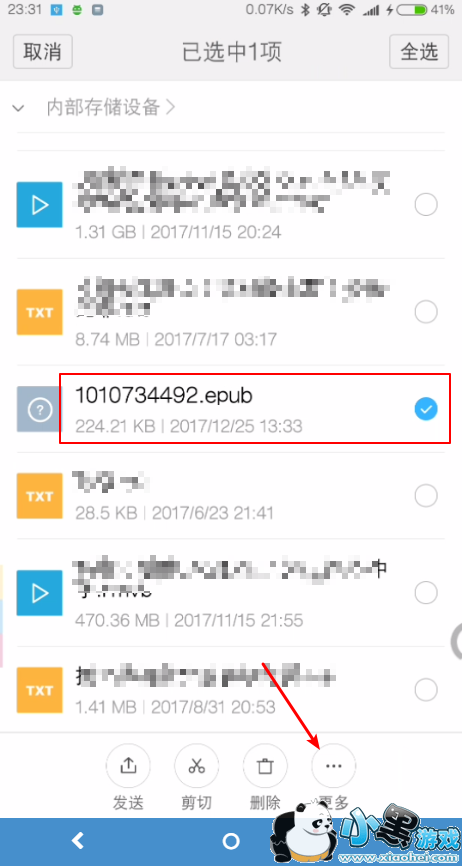Uncheck the selected 1010734492.epub checkbox
This screenshot has width=462, height=866.
426,409
